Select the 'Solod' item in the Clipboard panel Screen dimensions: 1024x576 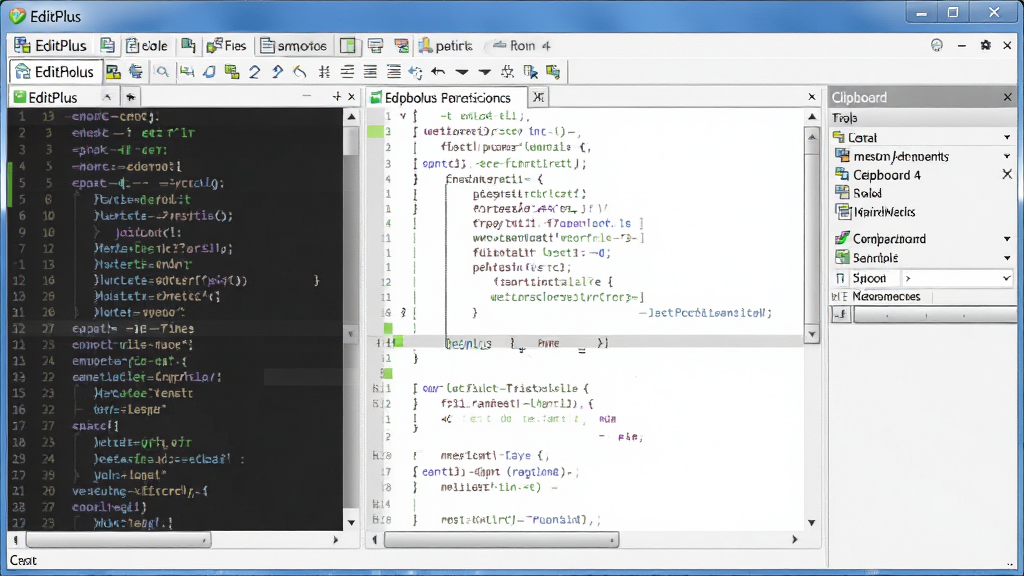(859, 193)
